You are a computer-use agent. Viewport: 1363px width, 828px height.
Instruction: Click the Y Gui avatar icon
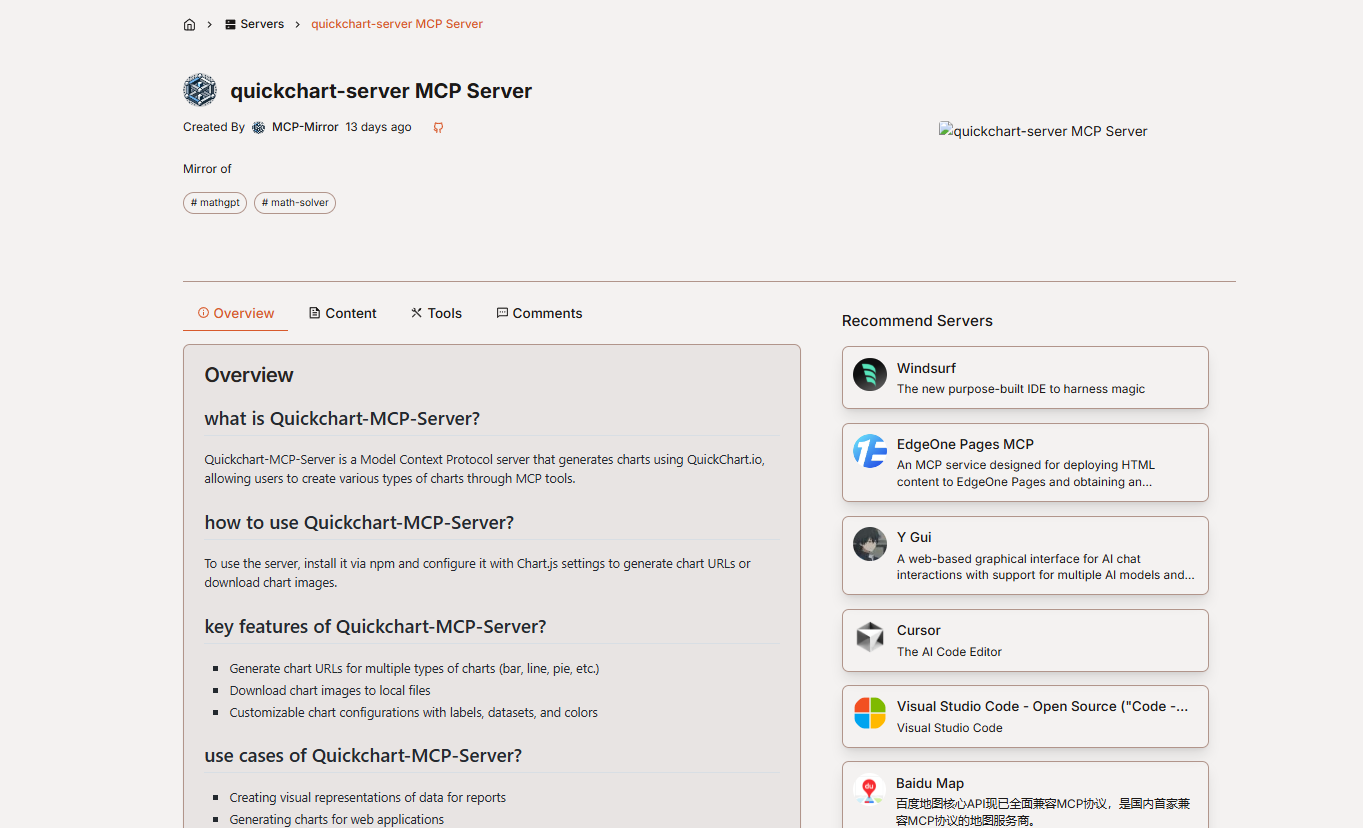(870, 544)
